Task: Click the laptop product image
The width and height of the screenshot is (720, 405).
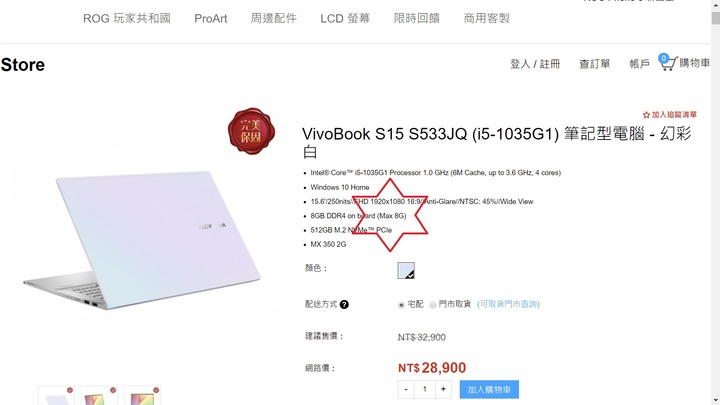Action: [142, 240]
